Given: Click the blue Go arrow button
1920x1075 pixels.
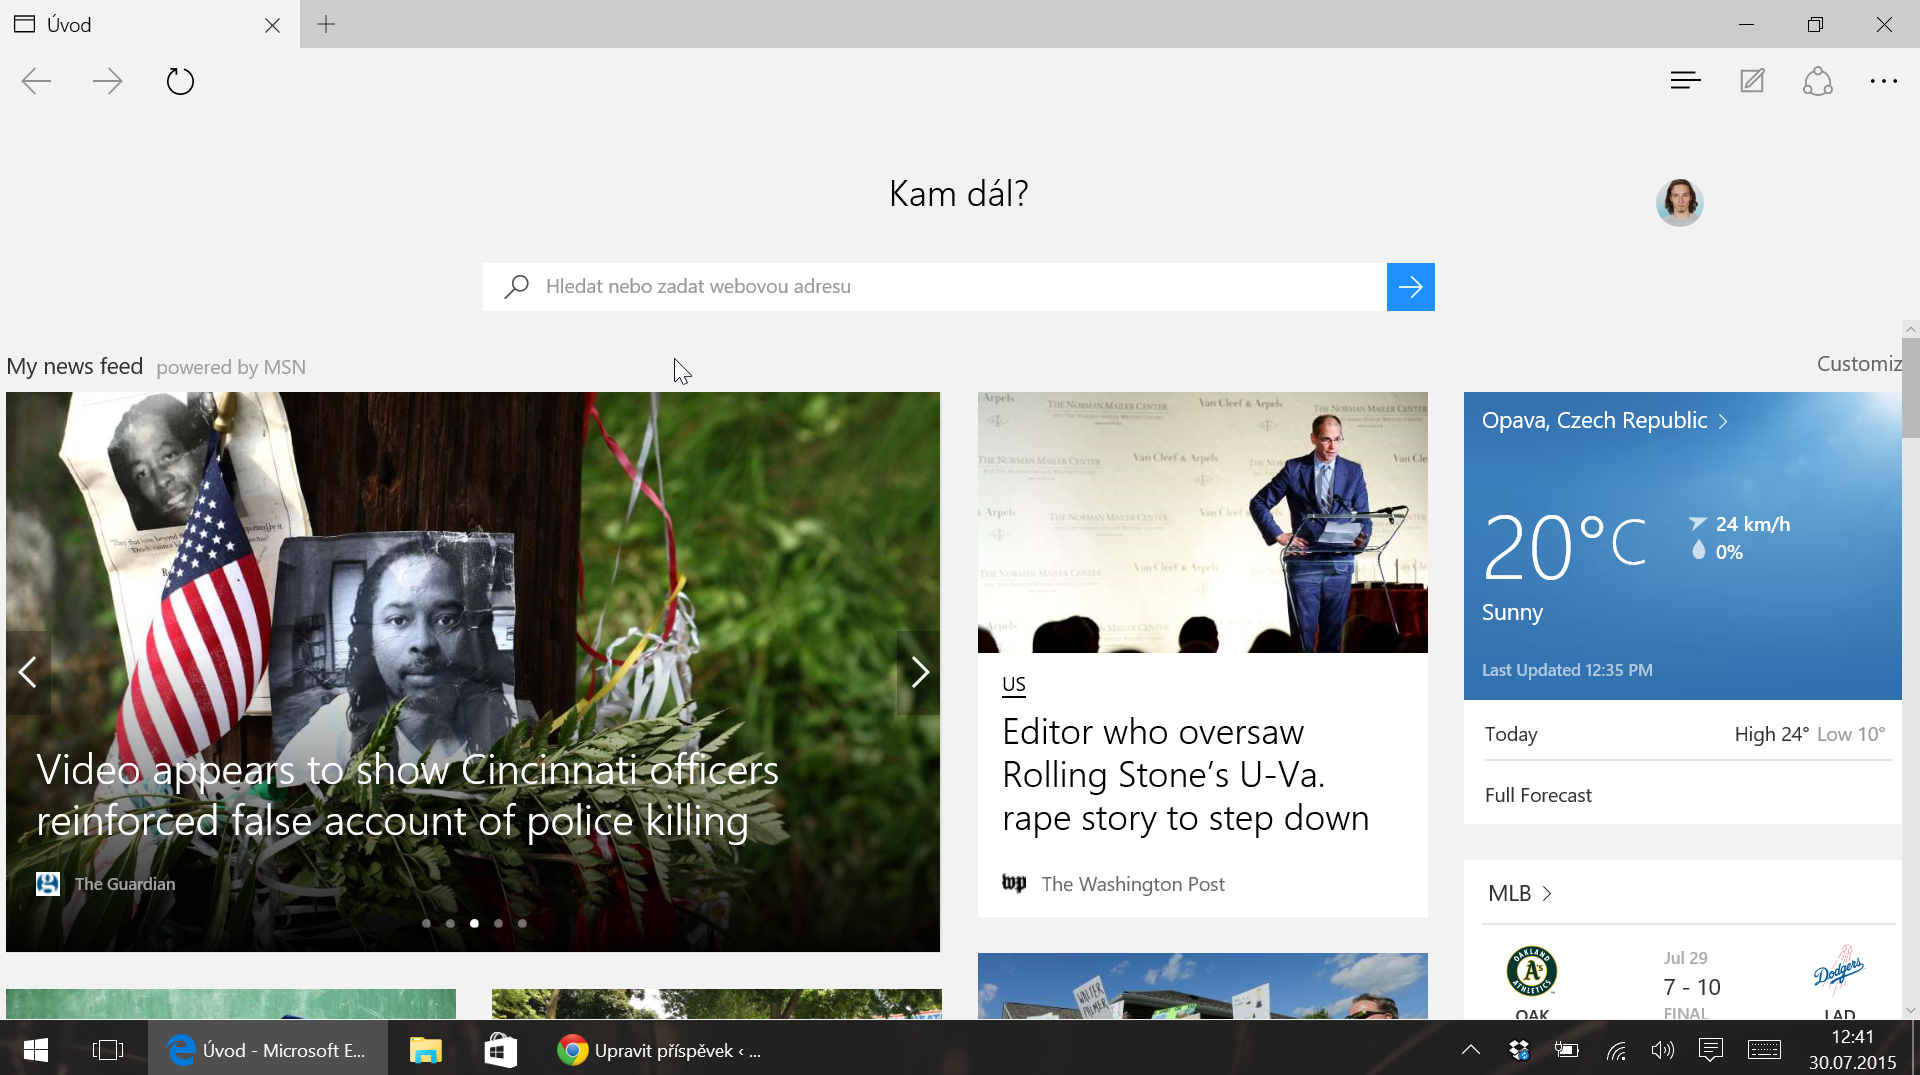Looking at the screenshot, I should pyautogui.click(x=1410, y=287).
